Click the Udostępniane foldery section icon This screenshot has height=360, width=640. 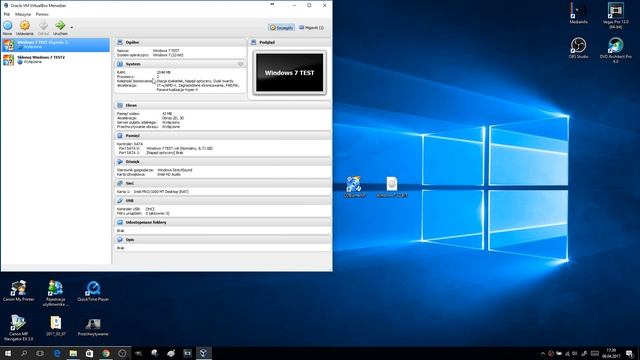point(120,222)
